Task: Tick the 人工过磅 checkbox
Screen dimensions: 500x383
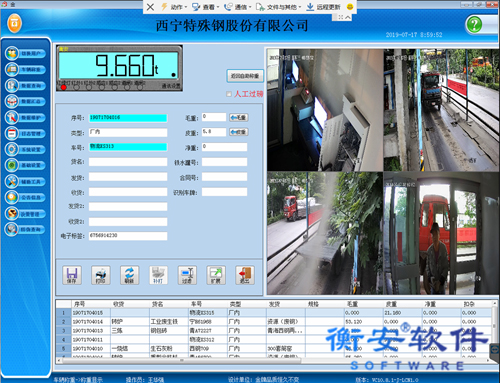Action: coord(229,94)
